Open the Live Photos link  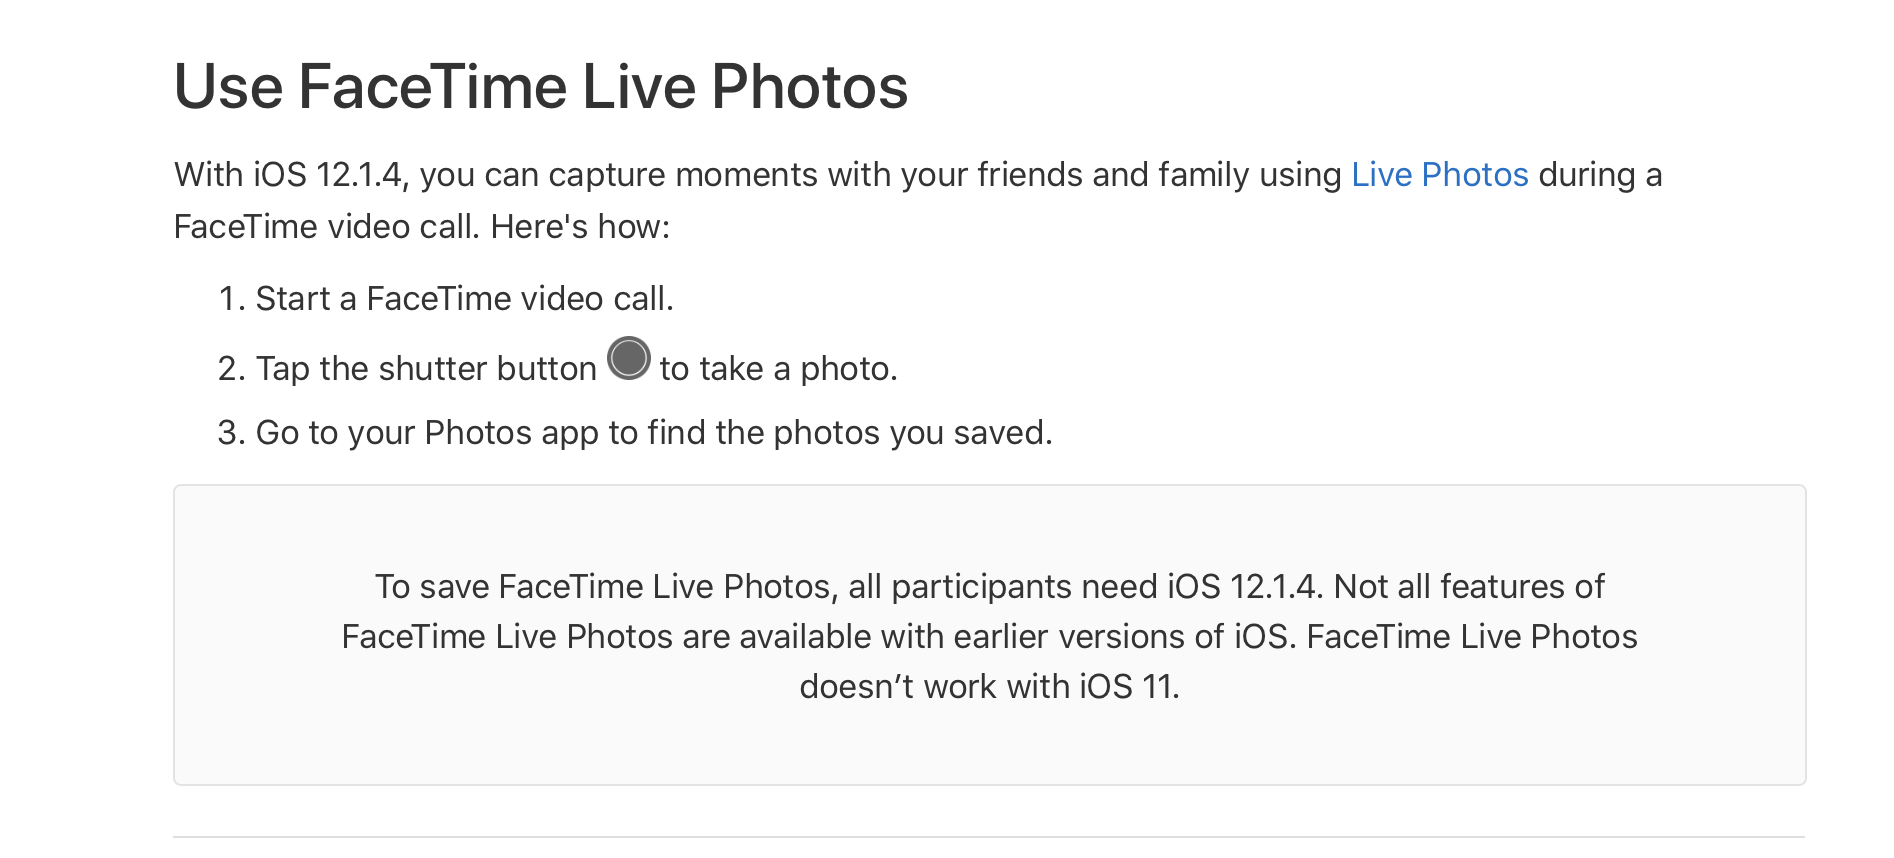1439,175
